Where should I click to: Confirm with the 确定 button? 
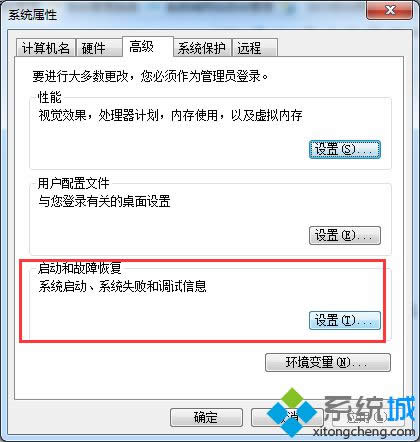(x=206, y=417)
